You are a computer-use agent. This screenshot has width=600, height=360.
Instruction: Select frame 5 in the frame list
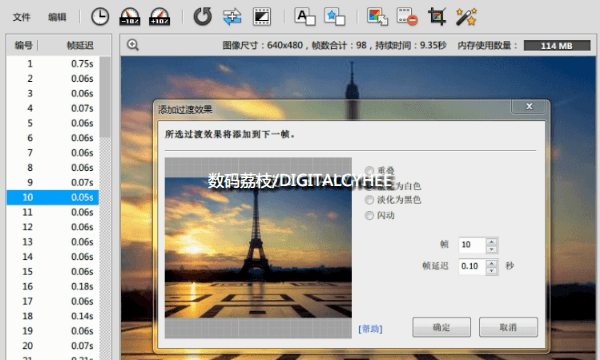pyautogui.click(x=53, y=123)
